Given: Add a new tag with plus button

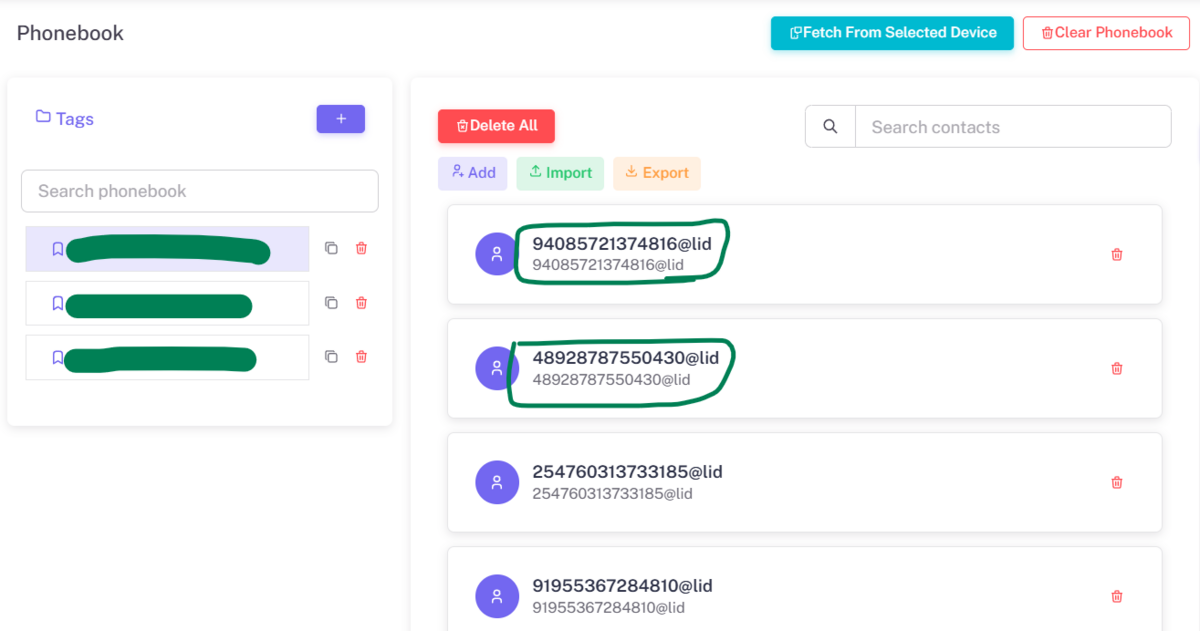Looking at the screenshot, I should pyautogui.click(x=341, y=119).
